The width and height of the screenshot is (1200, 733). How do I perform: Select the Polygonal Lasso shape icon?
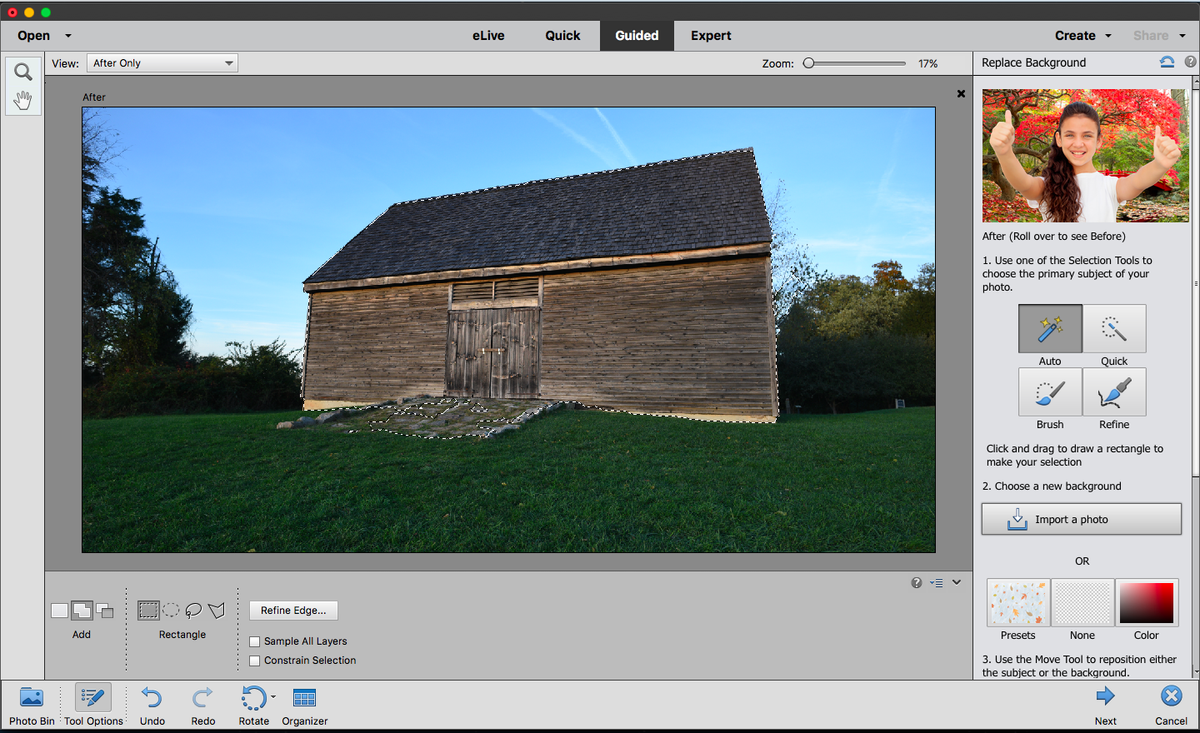click(x=216, y=610)
